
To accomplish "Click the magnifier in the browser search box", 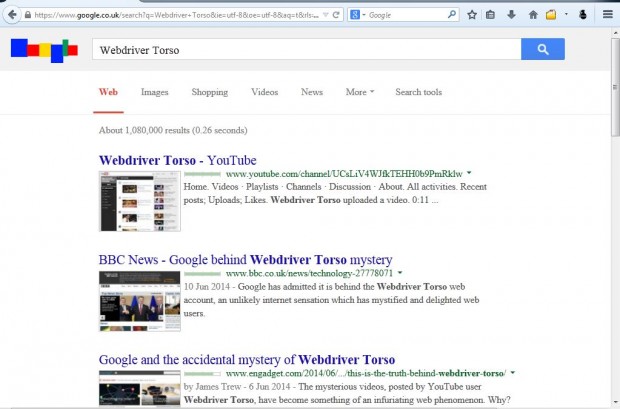I will 451,15.
